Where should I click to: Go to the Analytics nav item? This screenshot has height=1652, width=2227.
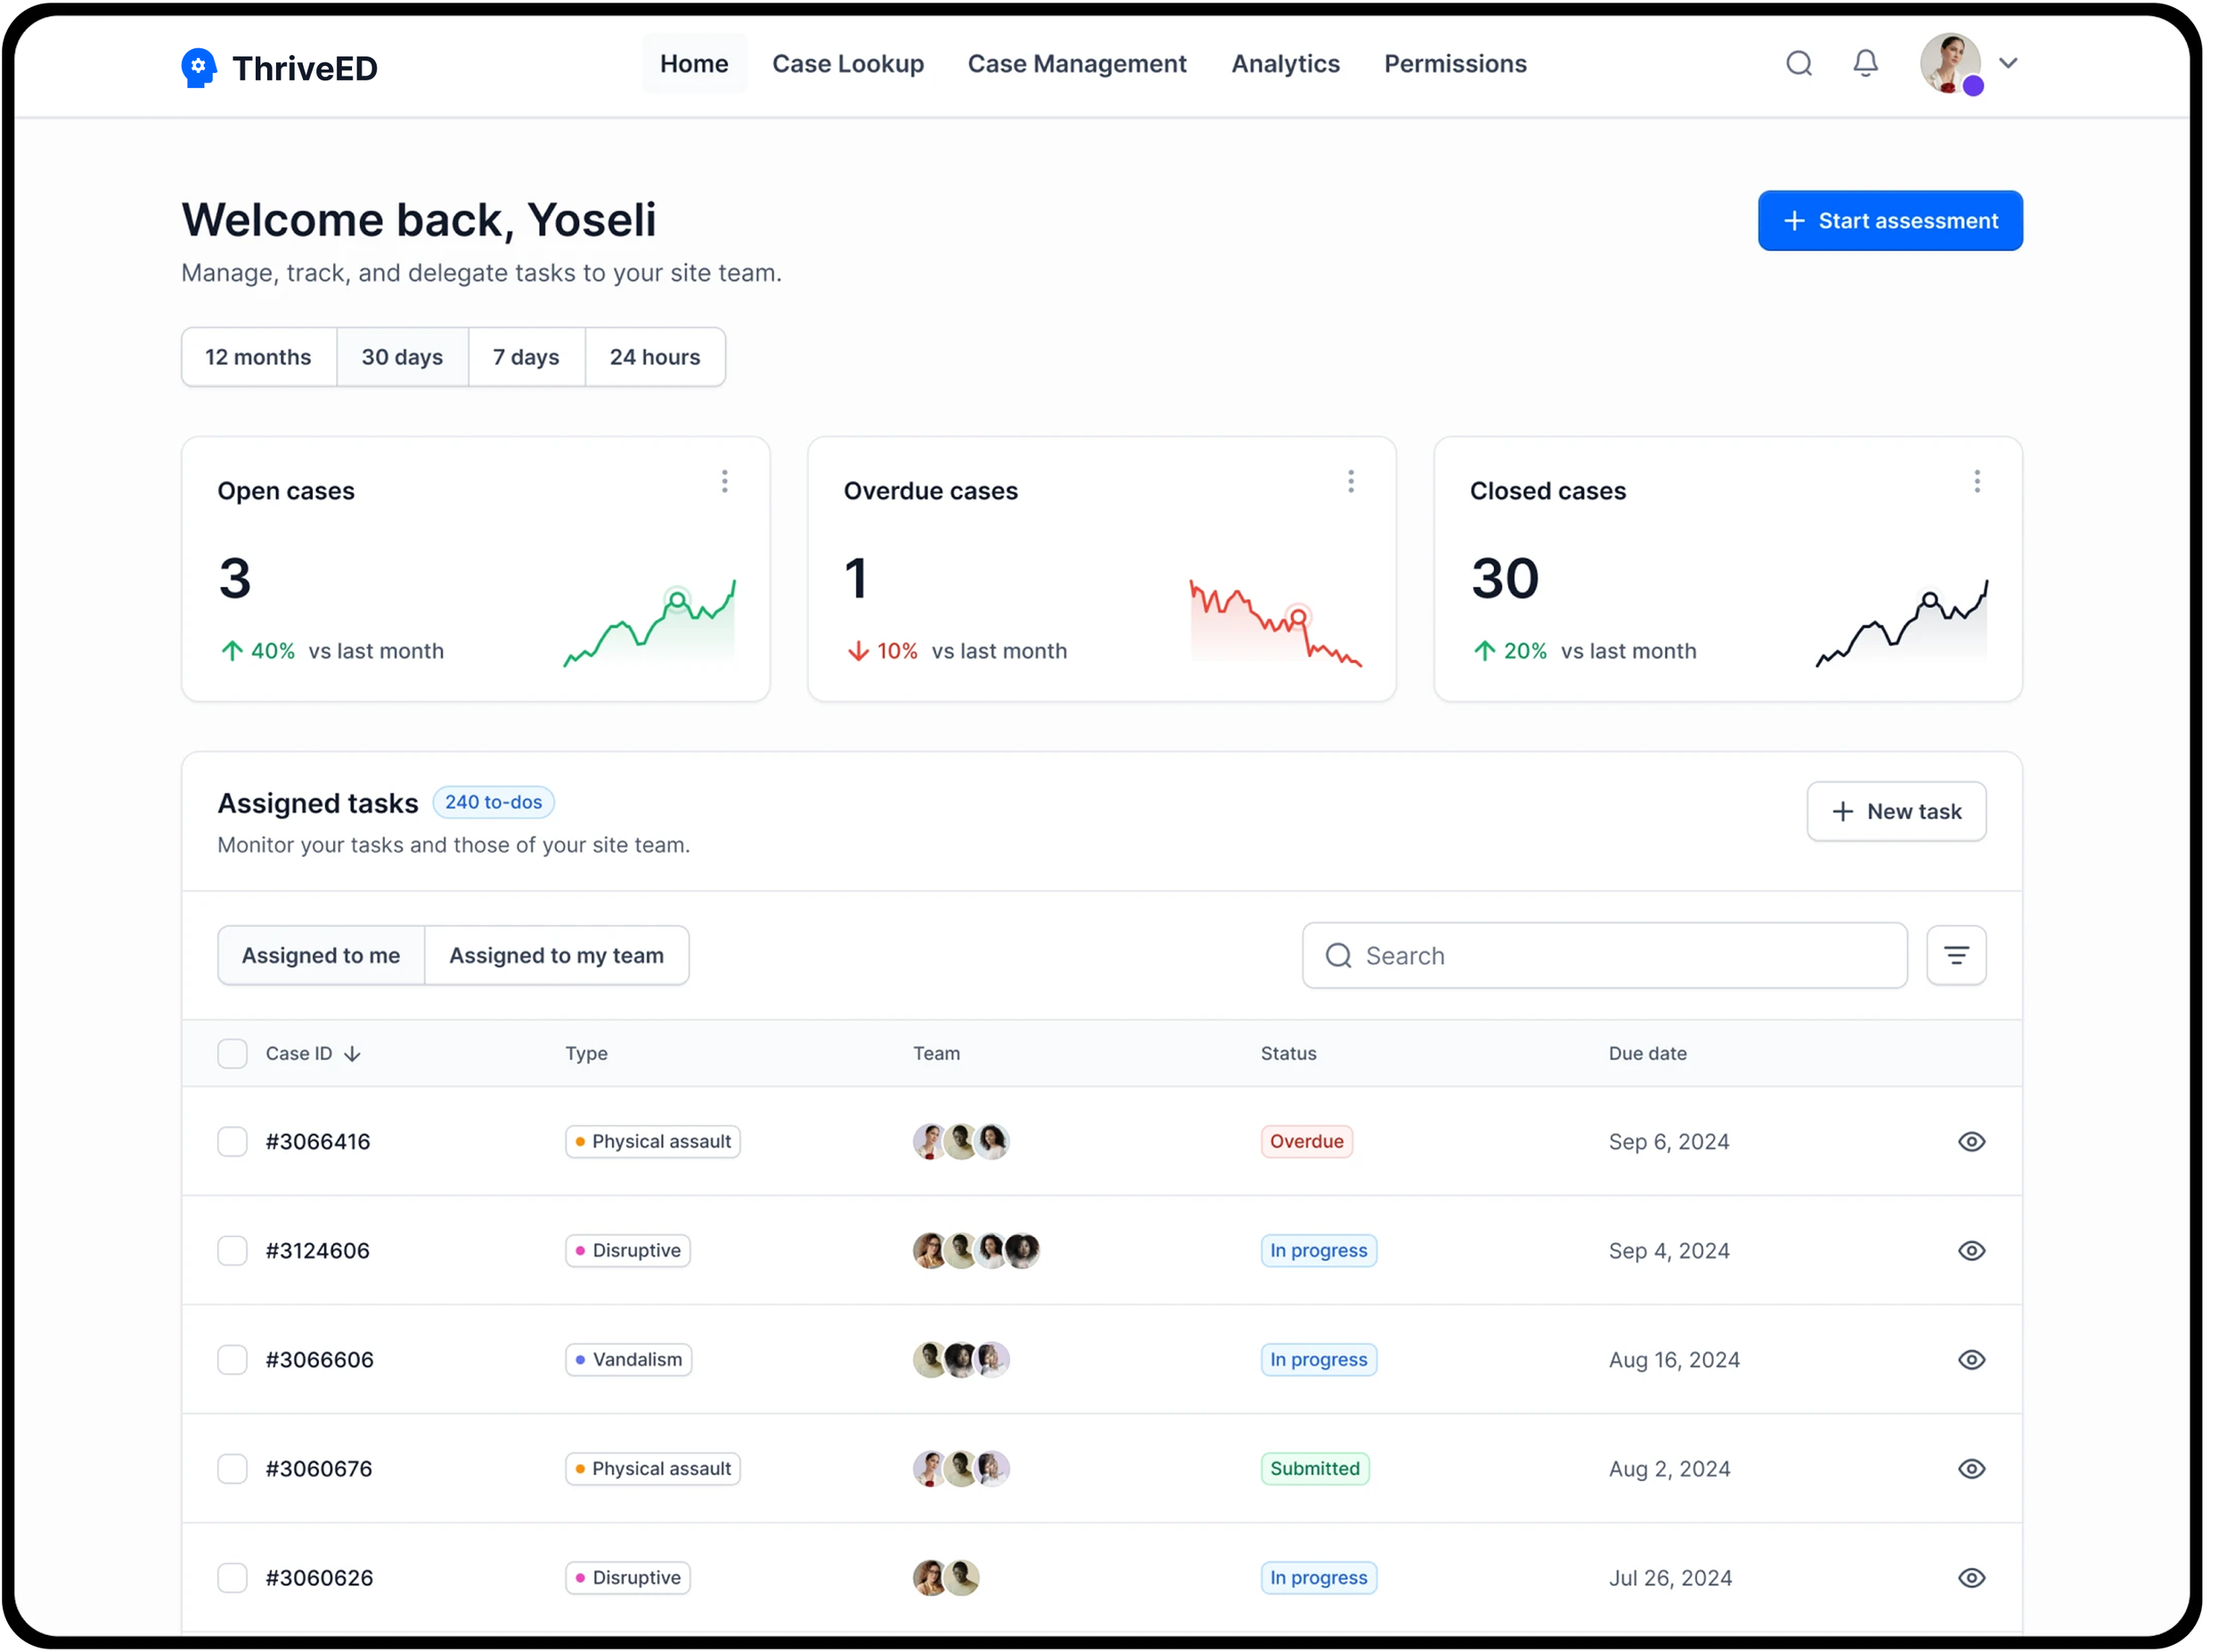(1285, 64)
